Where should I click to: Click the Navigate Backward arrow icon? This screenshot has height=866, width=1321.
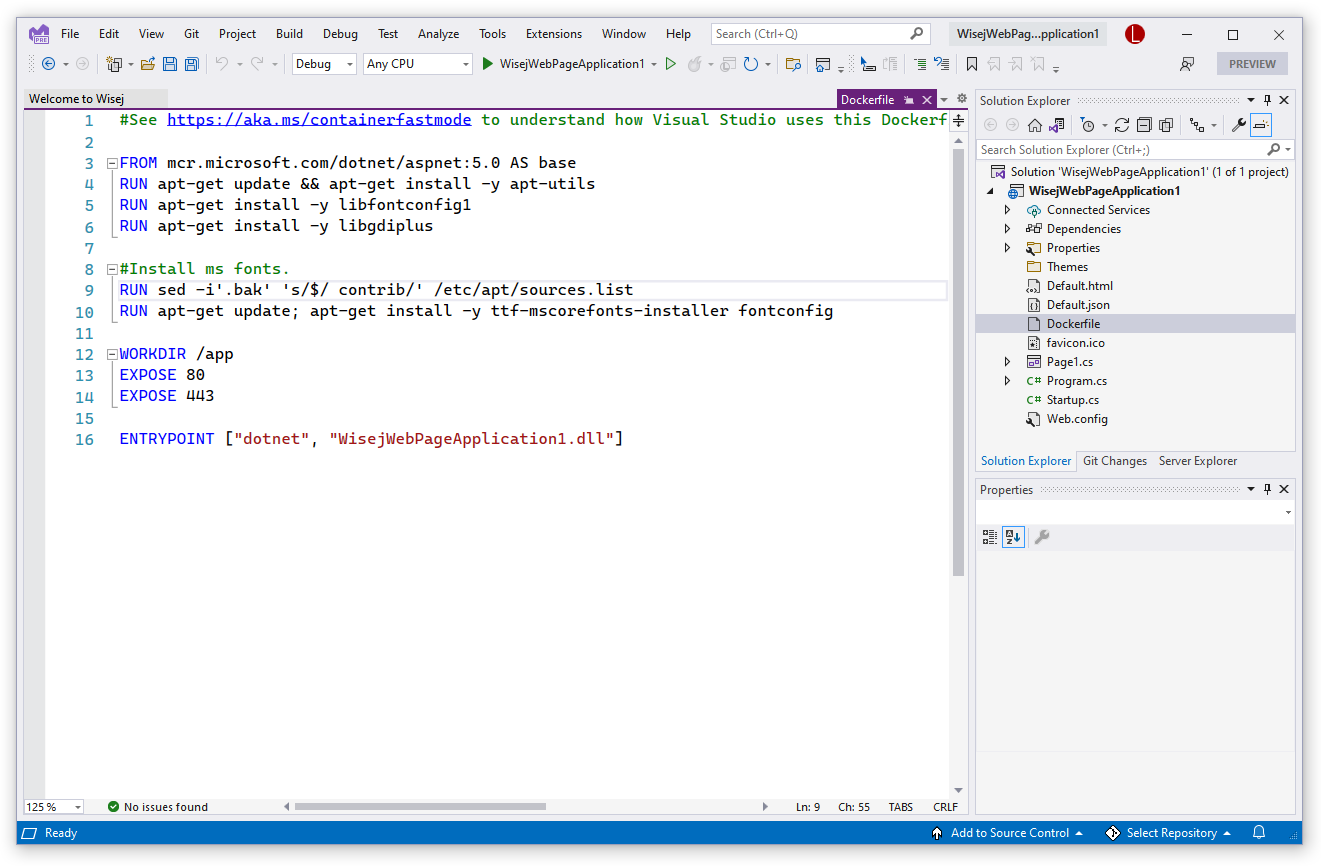[48, 64]
